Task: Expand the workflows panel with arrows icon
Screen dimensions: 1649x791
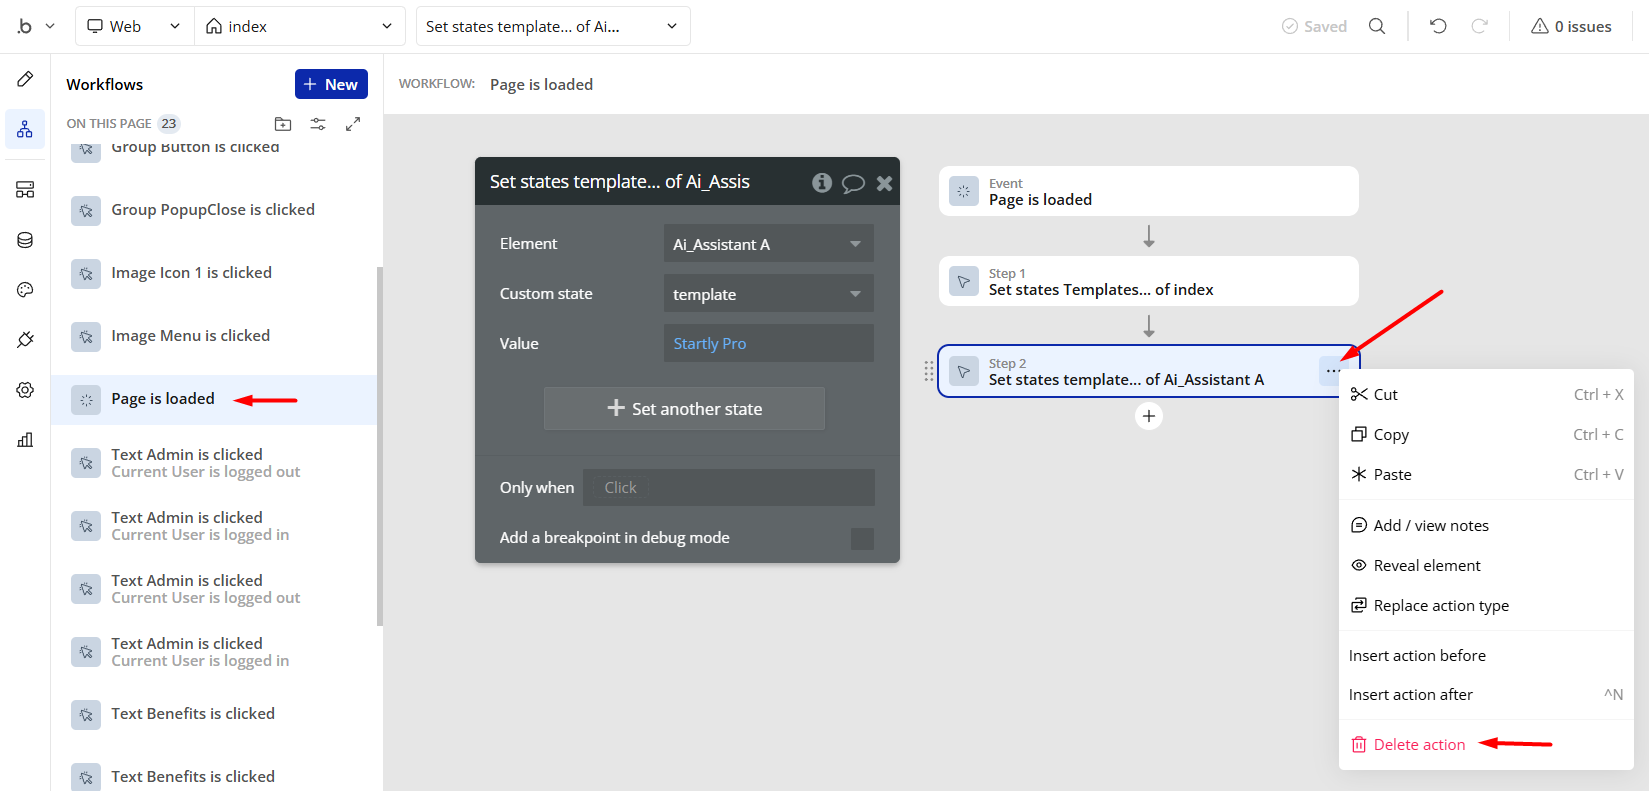Action: pos(353,124)
